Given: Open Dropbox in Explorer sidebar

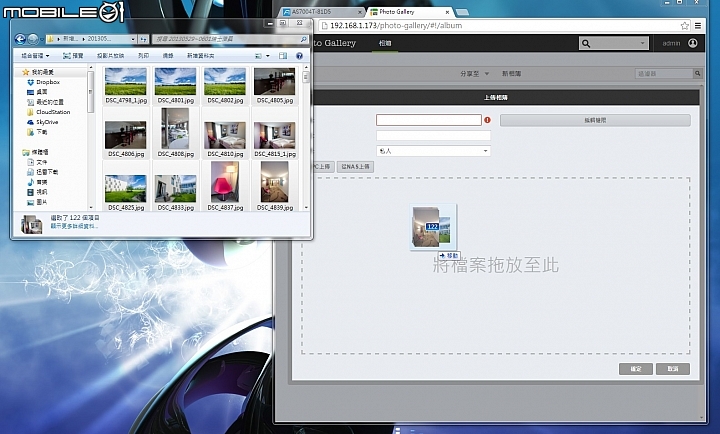Looking at the screenshot, I should [x=44, y=82].
